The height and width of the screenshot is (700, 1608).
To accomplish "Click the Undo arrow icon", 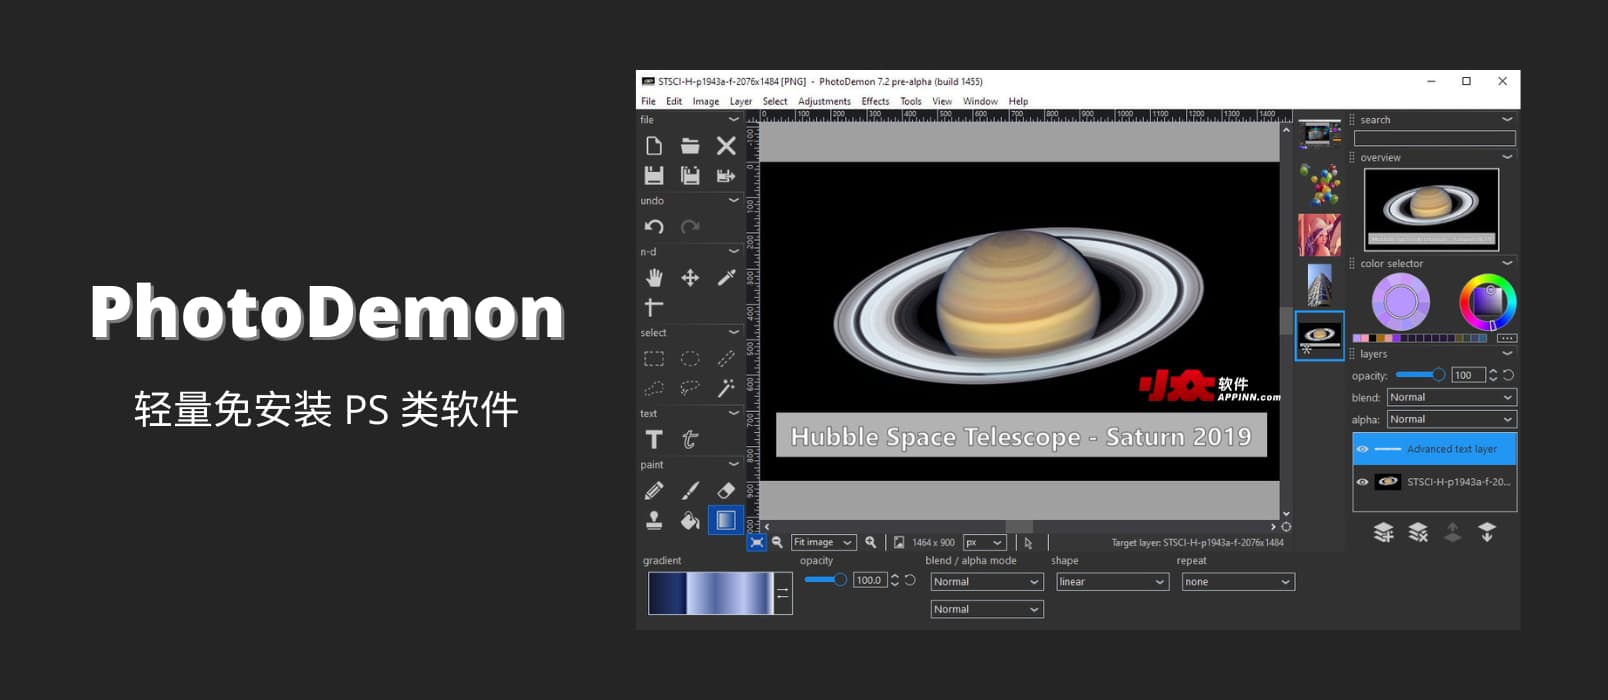I will point(654,227).
